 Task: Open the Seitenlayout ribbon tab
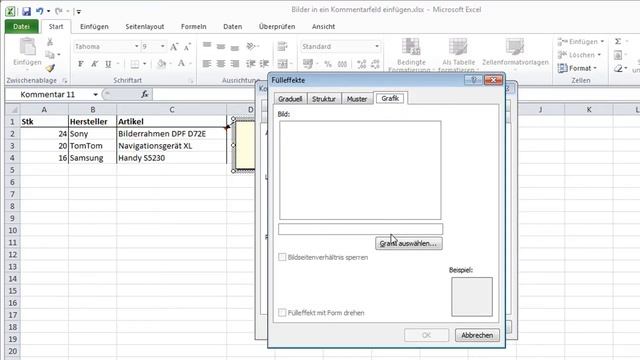point(144,27)
